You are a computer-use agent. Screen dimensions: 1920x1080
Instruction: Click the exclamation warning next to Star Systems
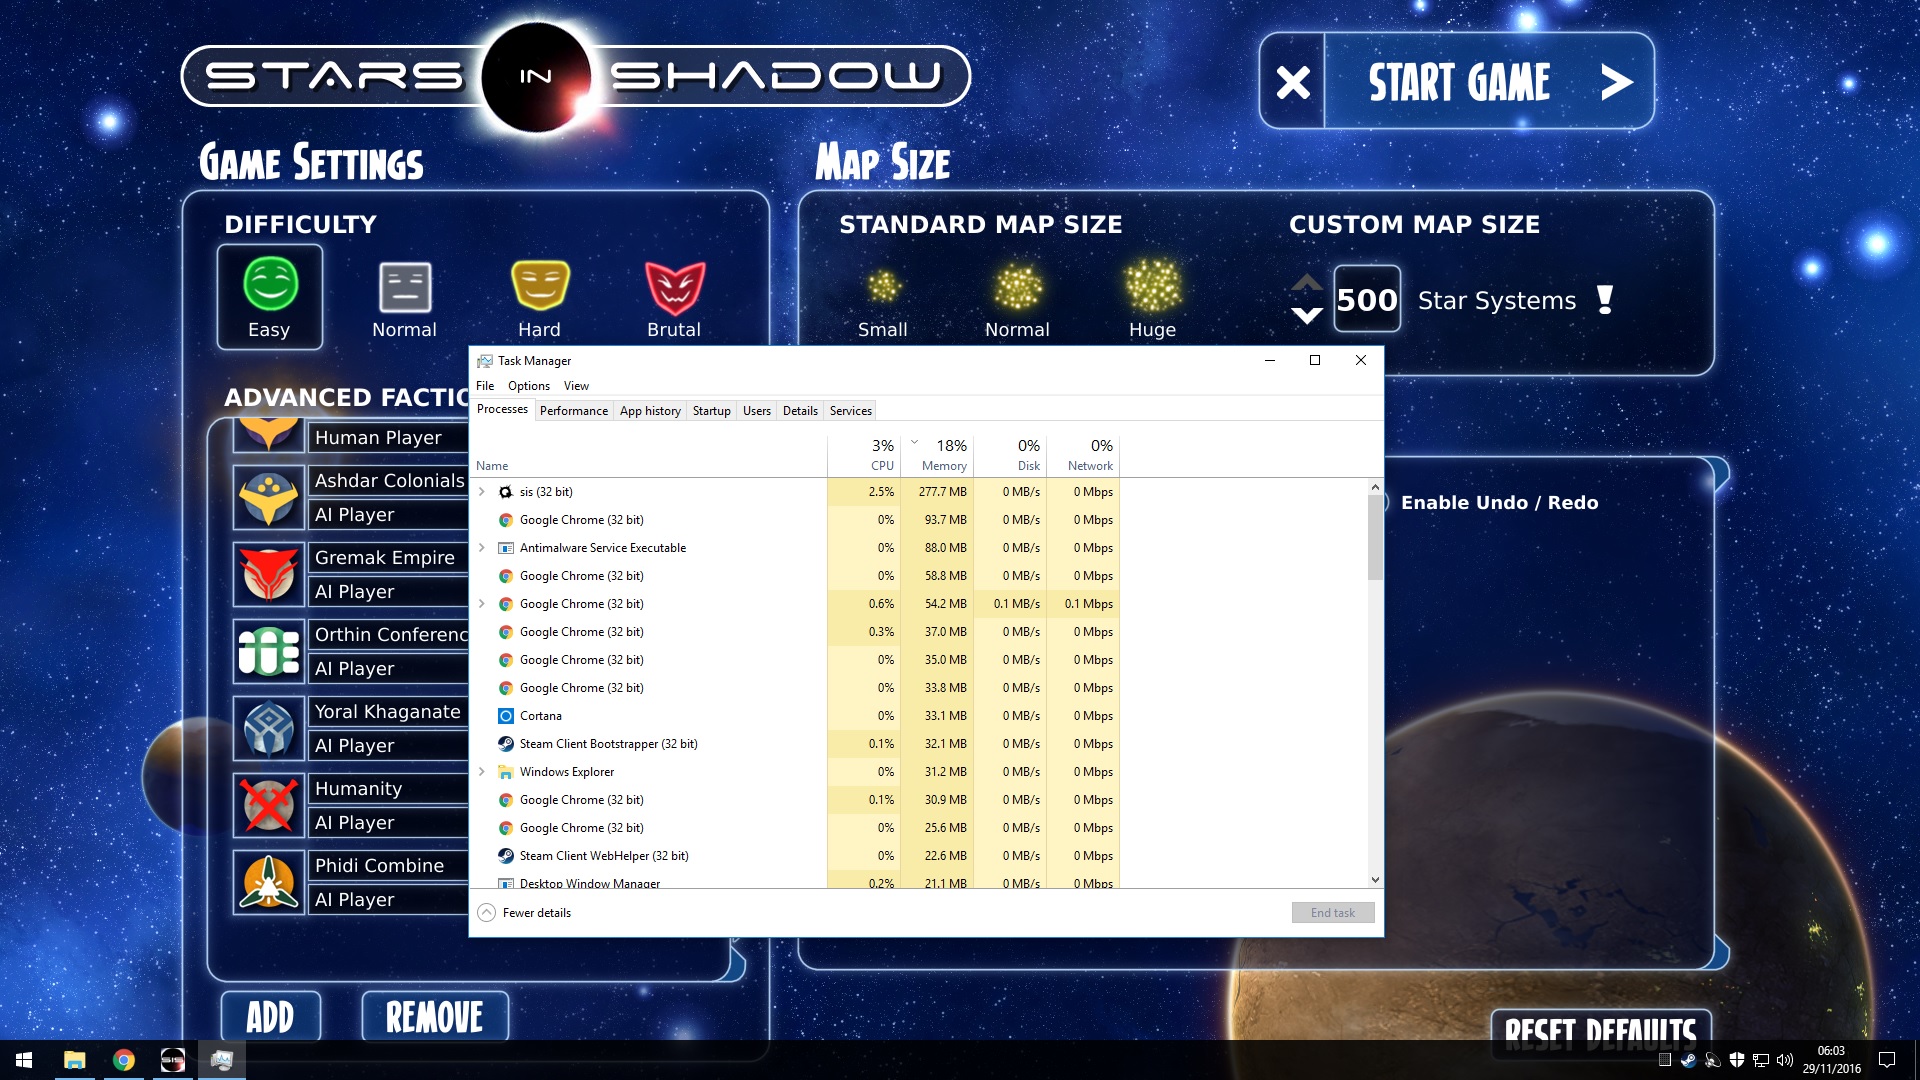click(x=1606, y=300)
